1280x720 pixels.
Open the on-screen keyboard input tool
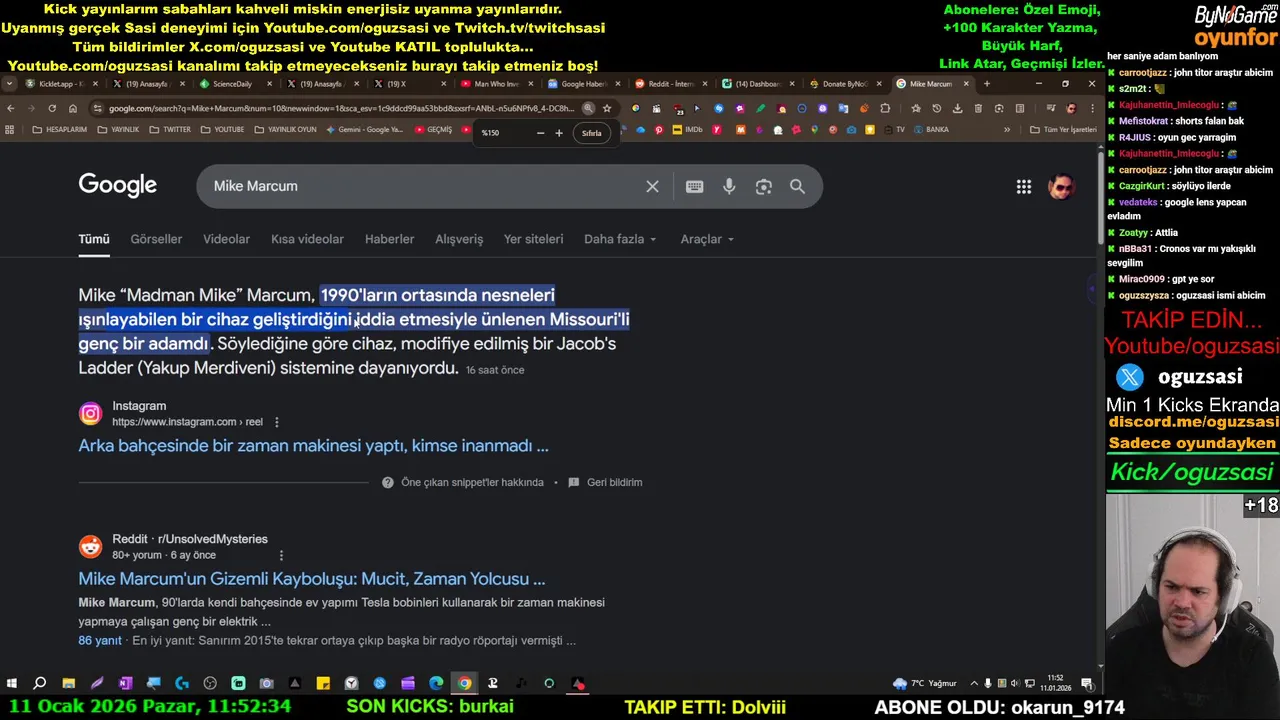694,186
